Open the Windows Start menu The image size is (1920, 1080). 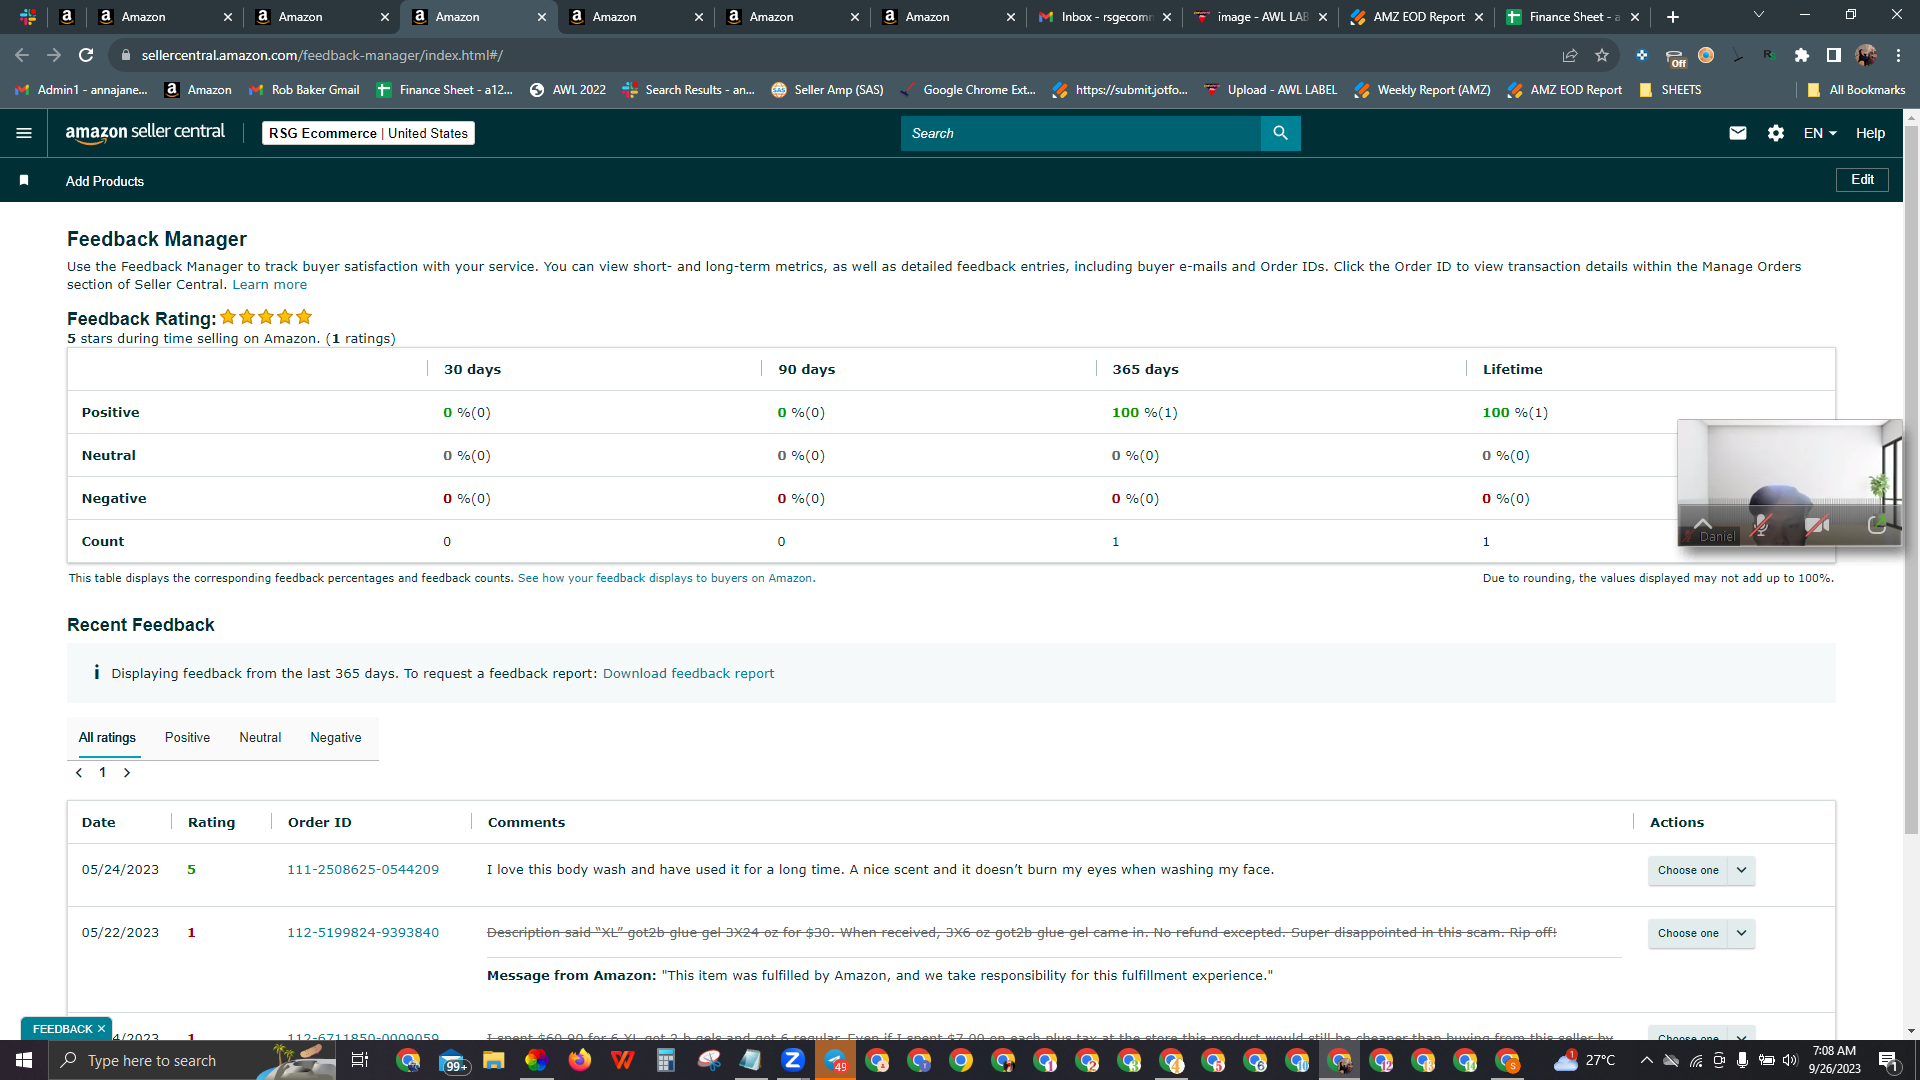point(24,1060)
